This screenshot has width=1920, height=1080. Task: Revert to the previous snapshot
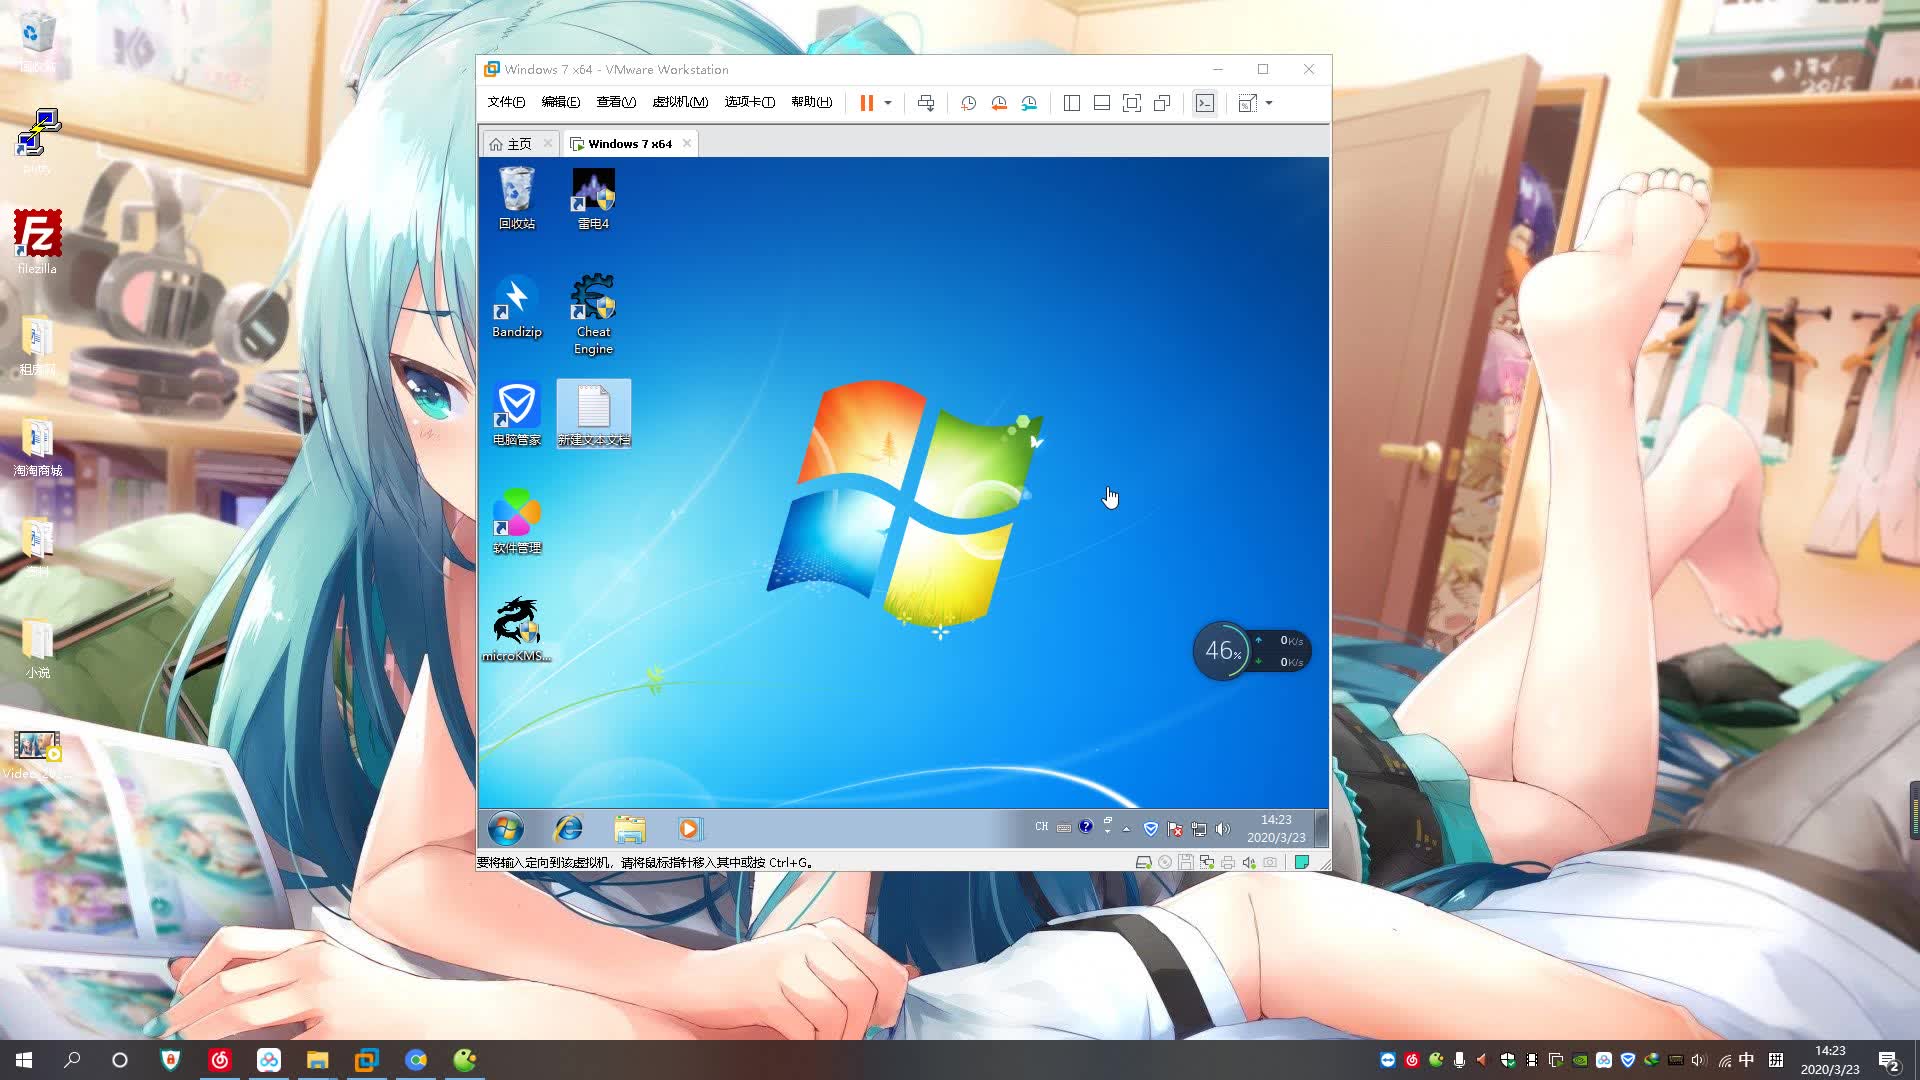pos(999,103)
